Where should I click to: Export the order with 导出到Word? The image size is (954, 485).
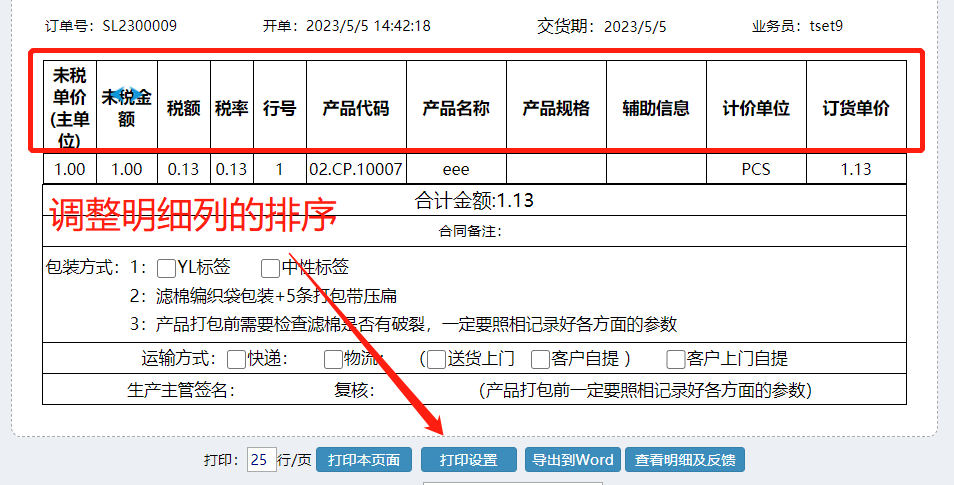pos(572,460)
